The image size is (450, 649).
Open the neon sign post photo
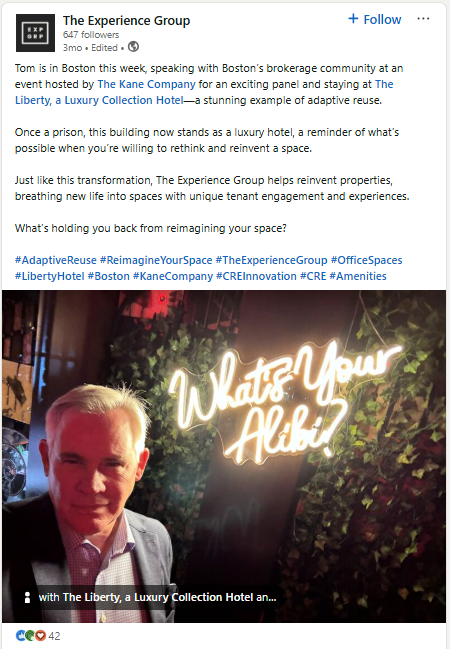pos(224,456)
